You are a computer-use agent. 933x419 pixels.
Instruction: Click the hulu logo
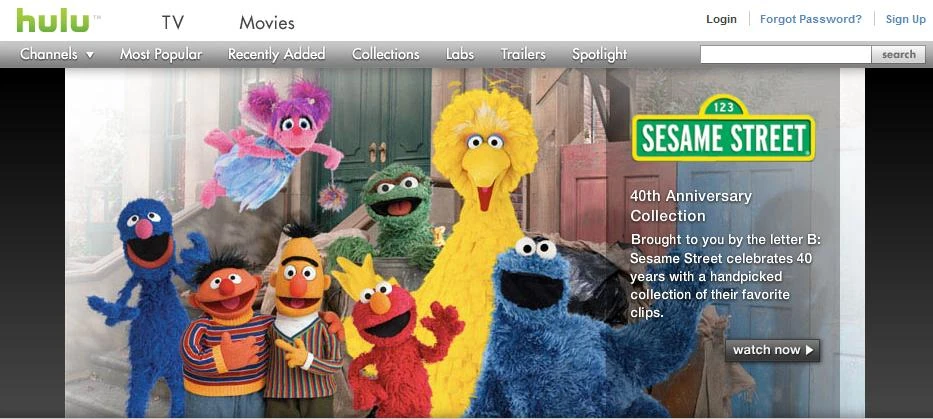click(54, 20)
